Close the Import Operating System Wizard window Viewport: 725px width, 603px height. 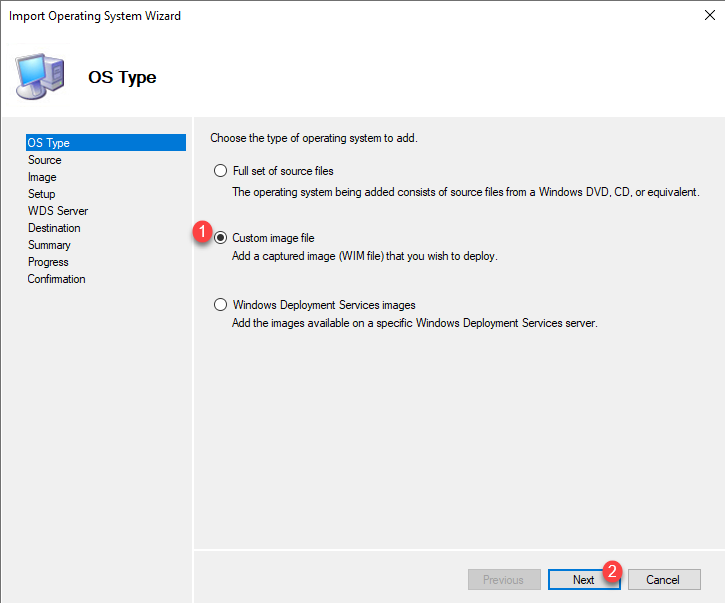700,16
